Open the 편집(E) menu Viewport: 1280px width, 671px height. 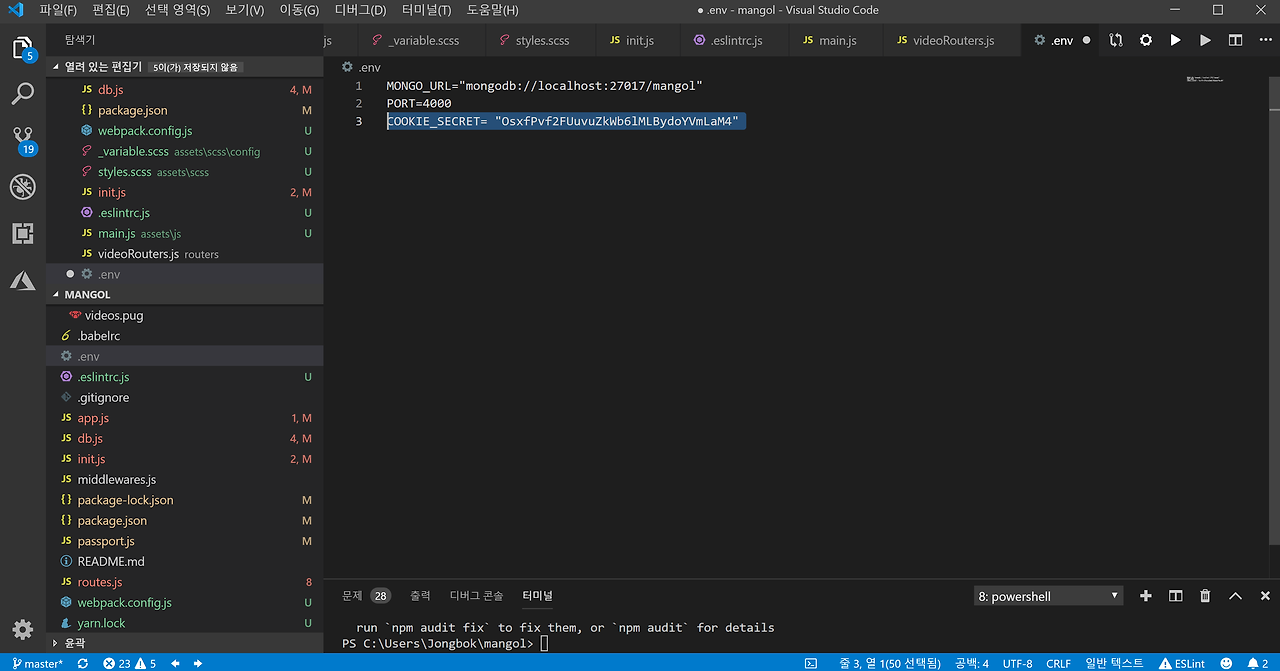pos(110,10)
